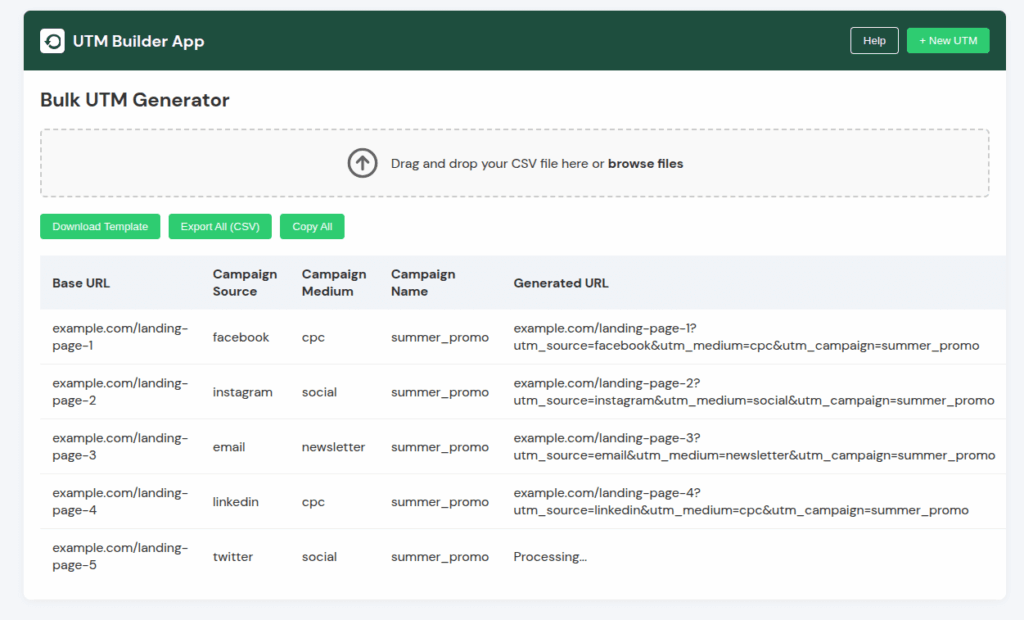The width and height of the screenshot is (1024, 620).
Task: Click the example.com/landing-page-3 base URL cell
Action: [119, 447]
